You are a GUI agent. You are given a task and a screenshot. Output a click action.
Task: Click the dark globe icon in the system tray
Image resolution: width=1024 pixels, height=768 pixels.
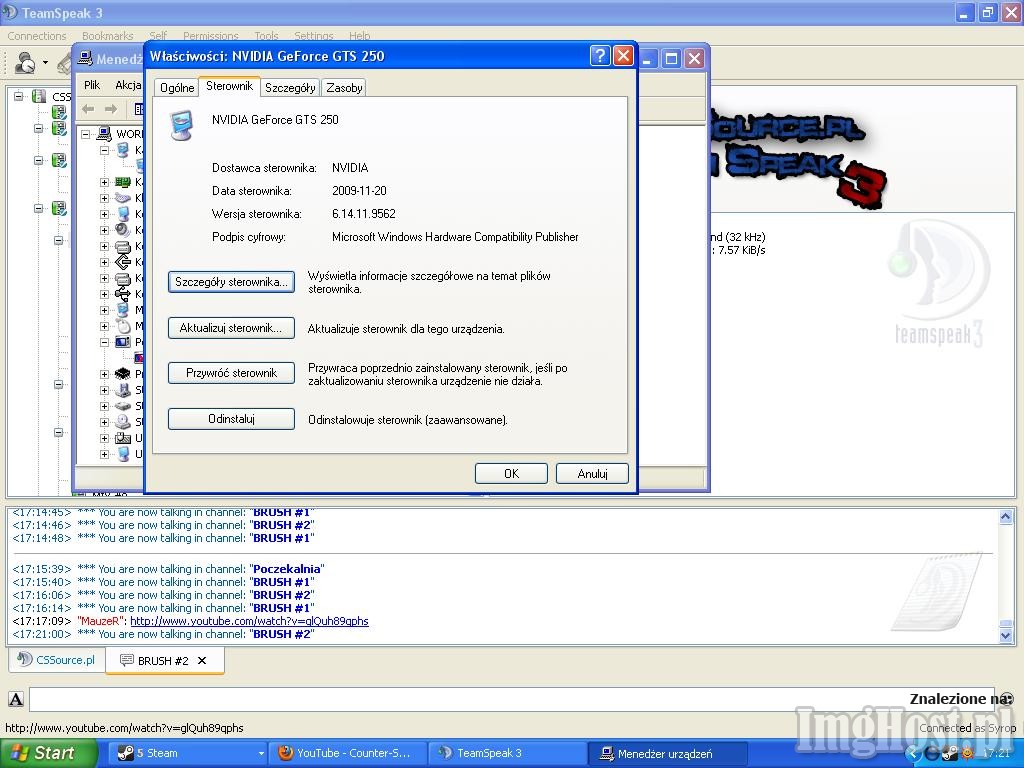click(x=931, y=754)
